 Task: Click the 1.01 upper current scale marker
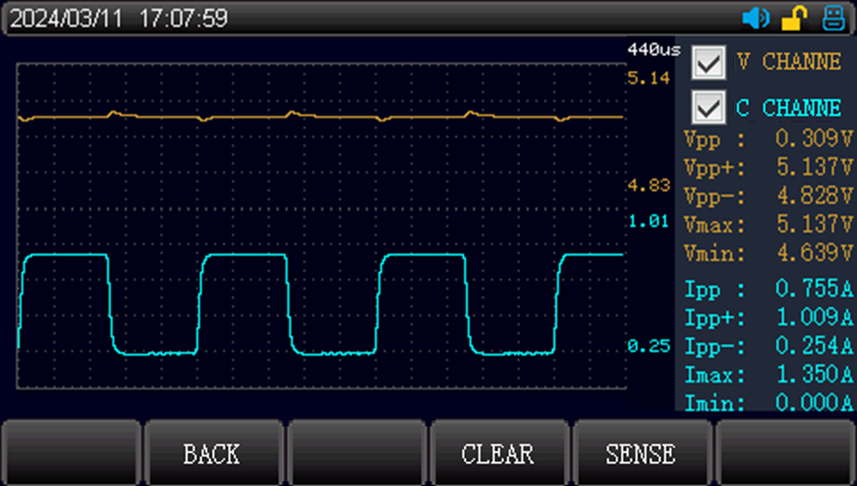[x=648, y=221]
